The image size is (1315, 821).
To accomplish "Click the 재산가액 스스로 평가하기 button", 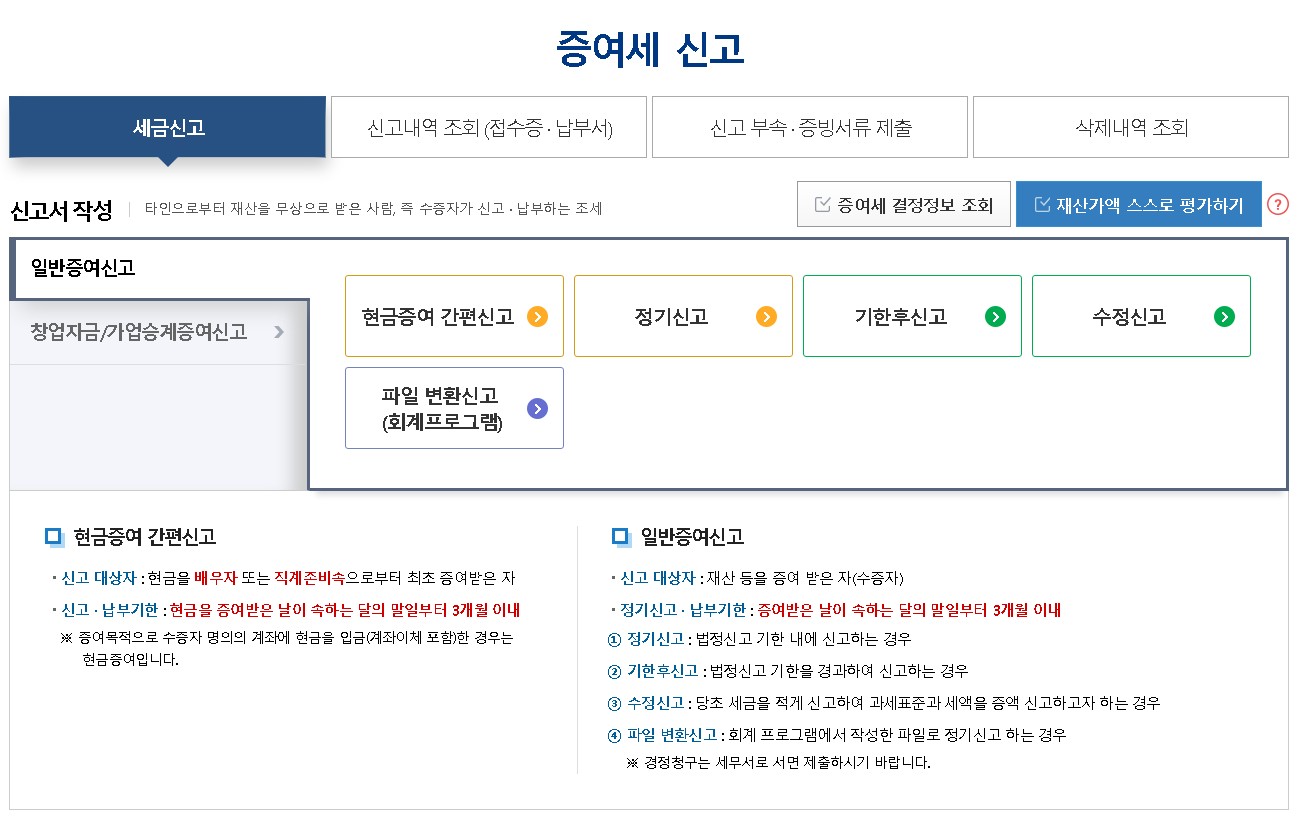I will point(1138,203).
